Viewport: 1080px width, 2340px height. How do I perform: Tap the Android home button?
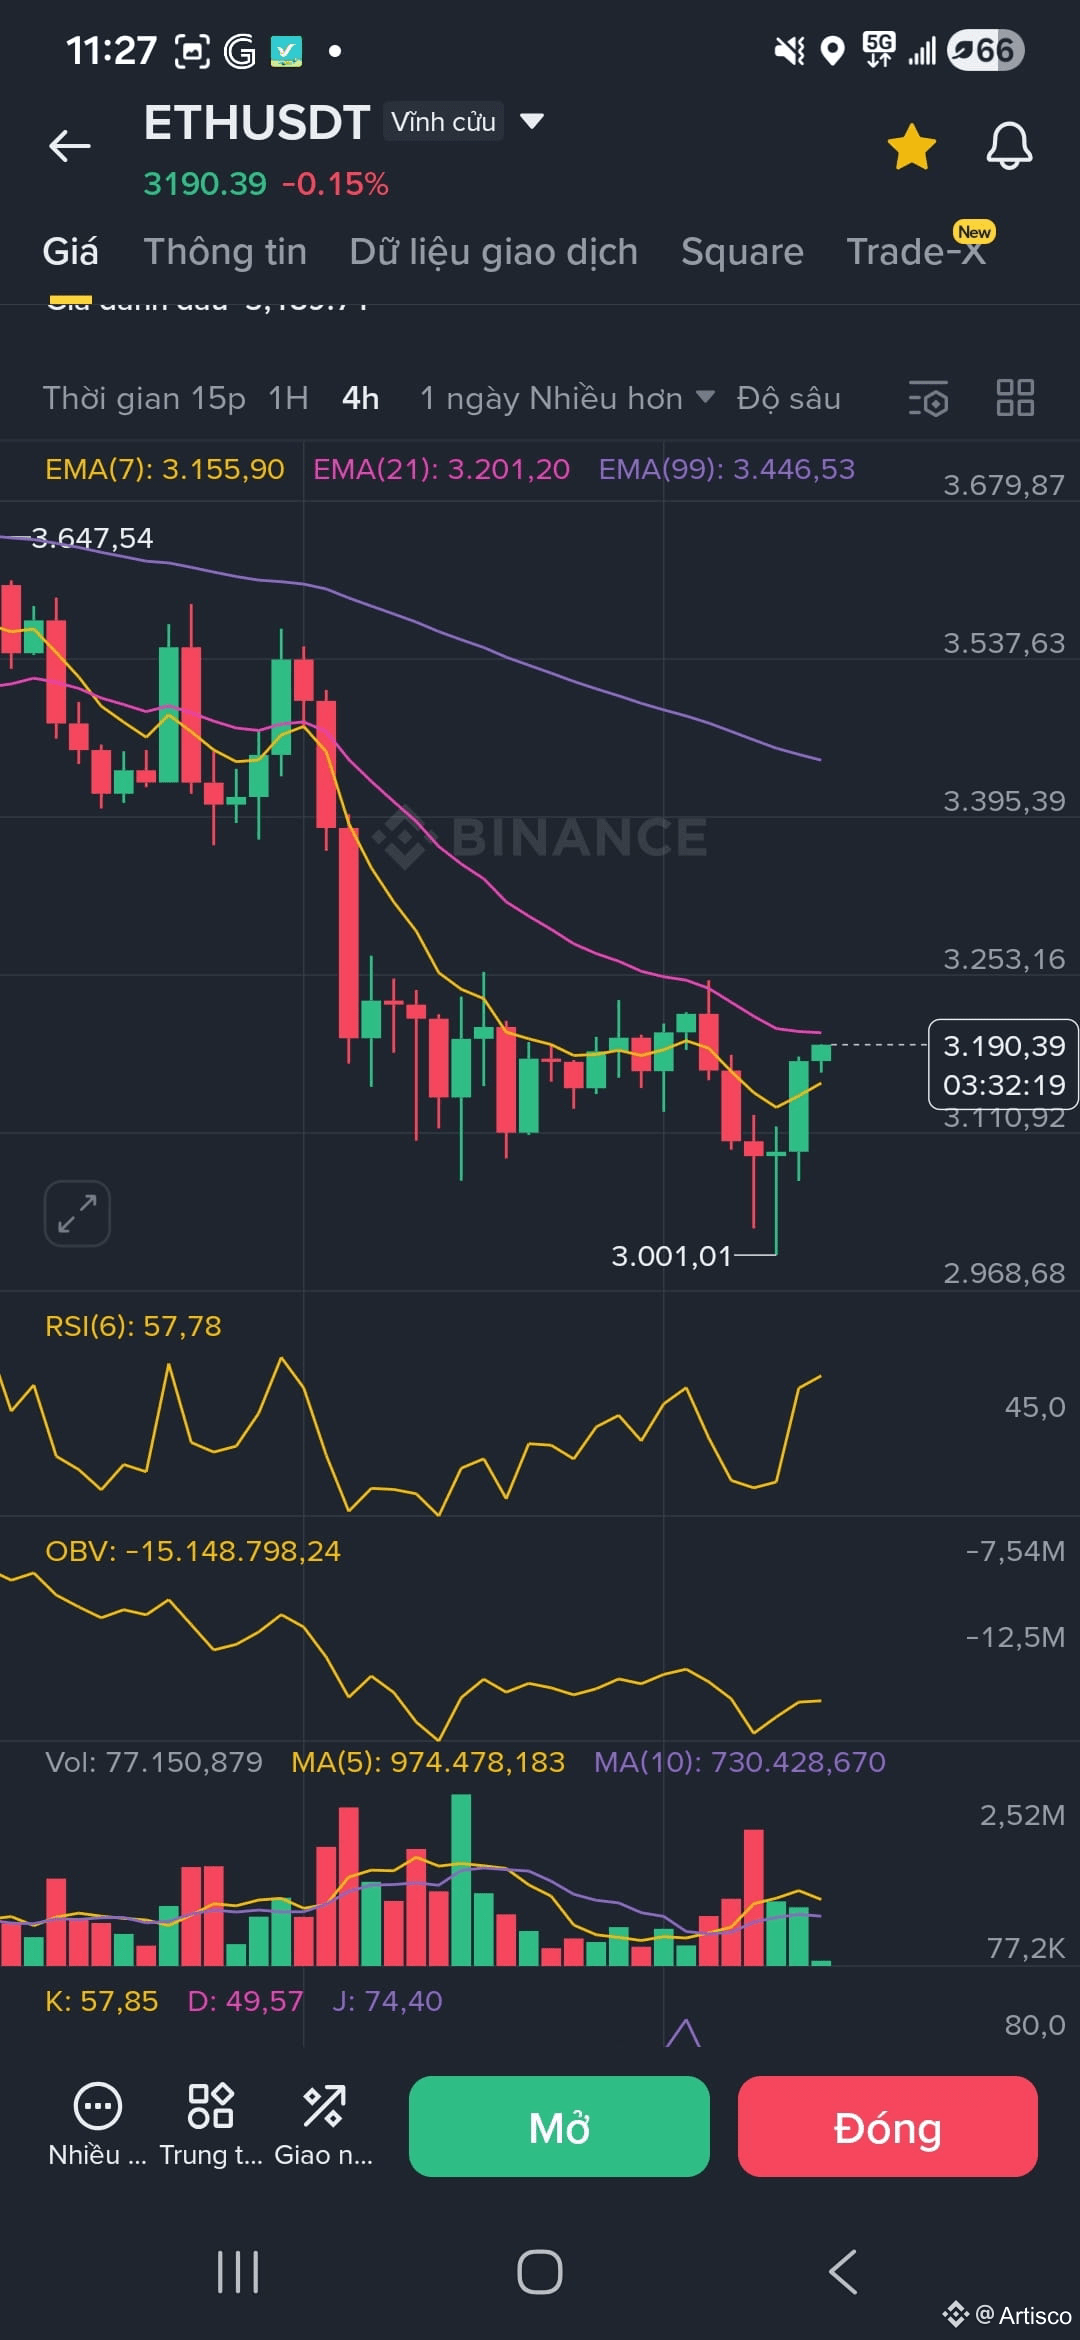pos(540,2272)
